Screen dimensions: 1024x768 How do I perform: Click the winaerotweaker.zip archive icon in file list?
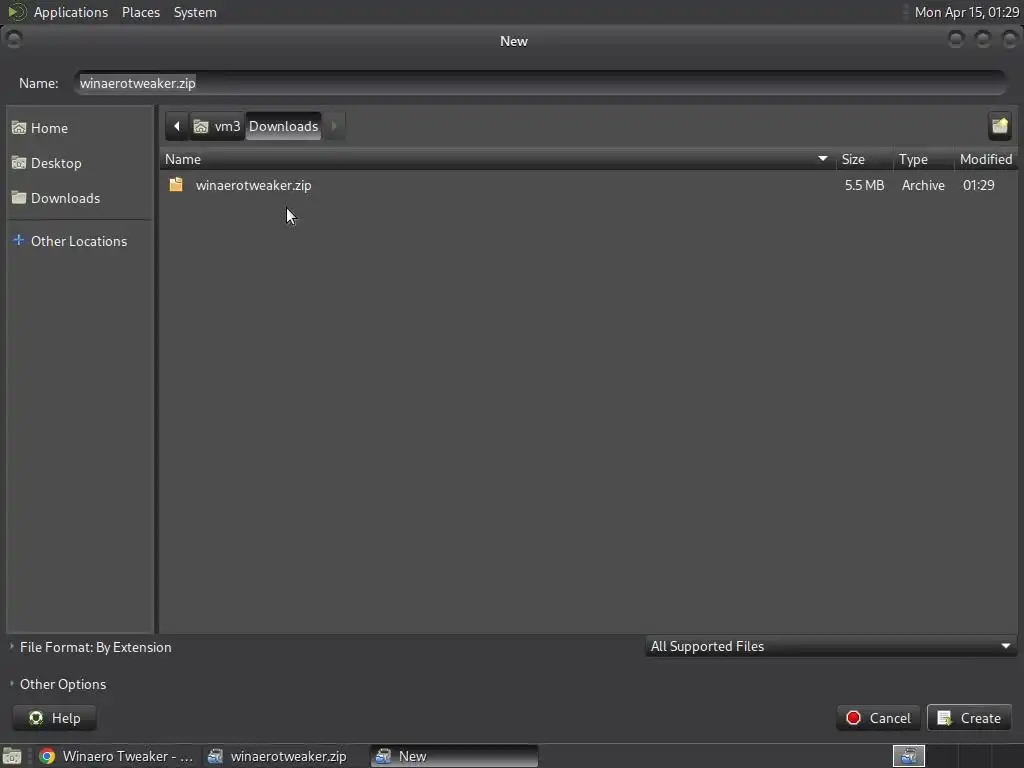(x=176, y=185)
